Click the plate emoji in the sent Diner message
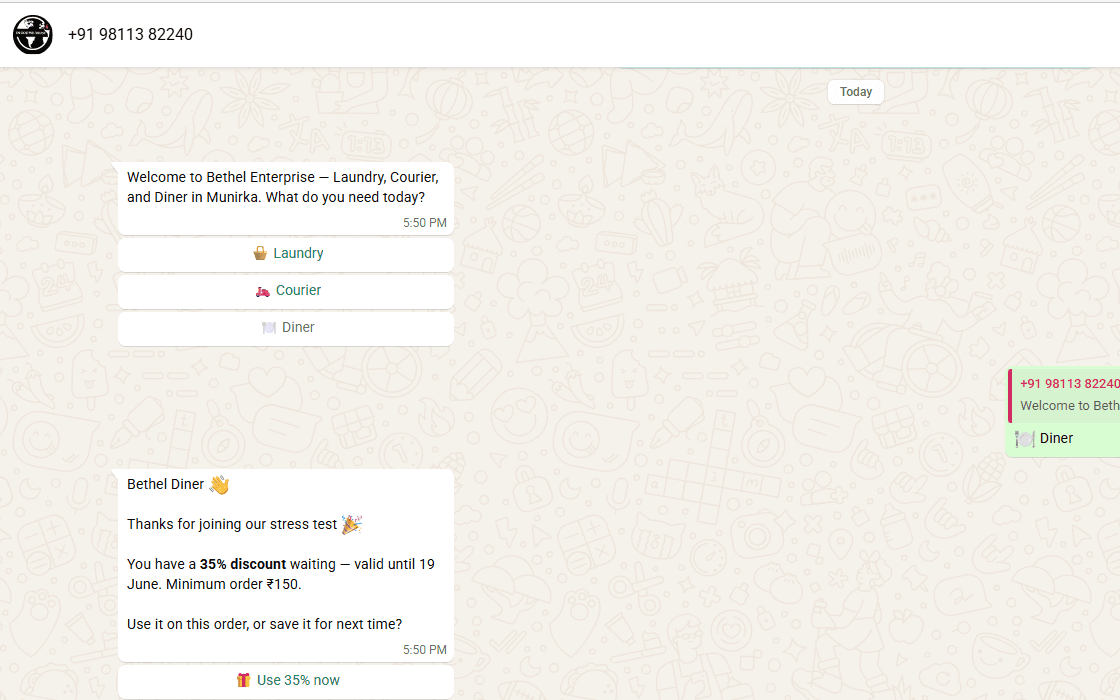Screen dimensions: 1120x700 point(1025,439)
